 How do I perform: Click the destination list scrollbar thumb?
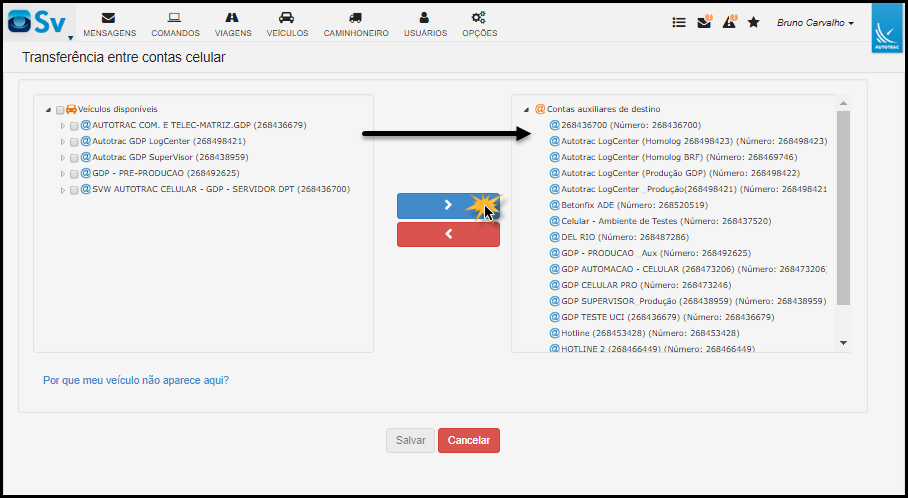[843, 208]
